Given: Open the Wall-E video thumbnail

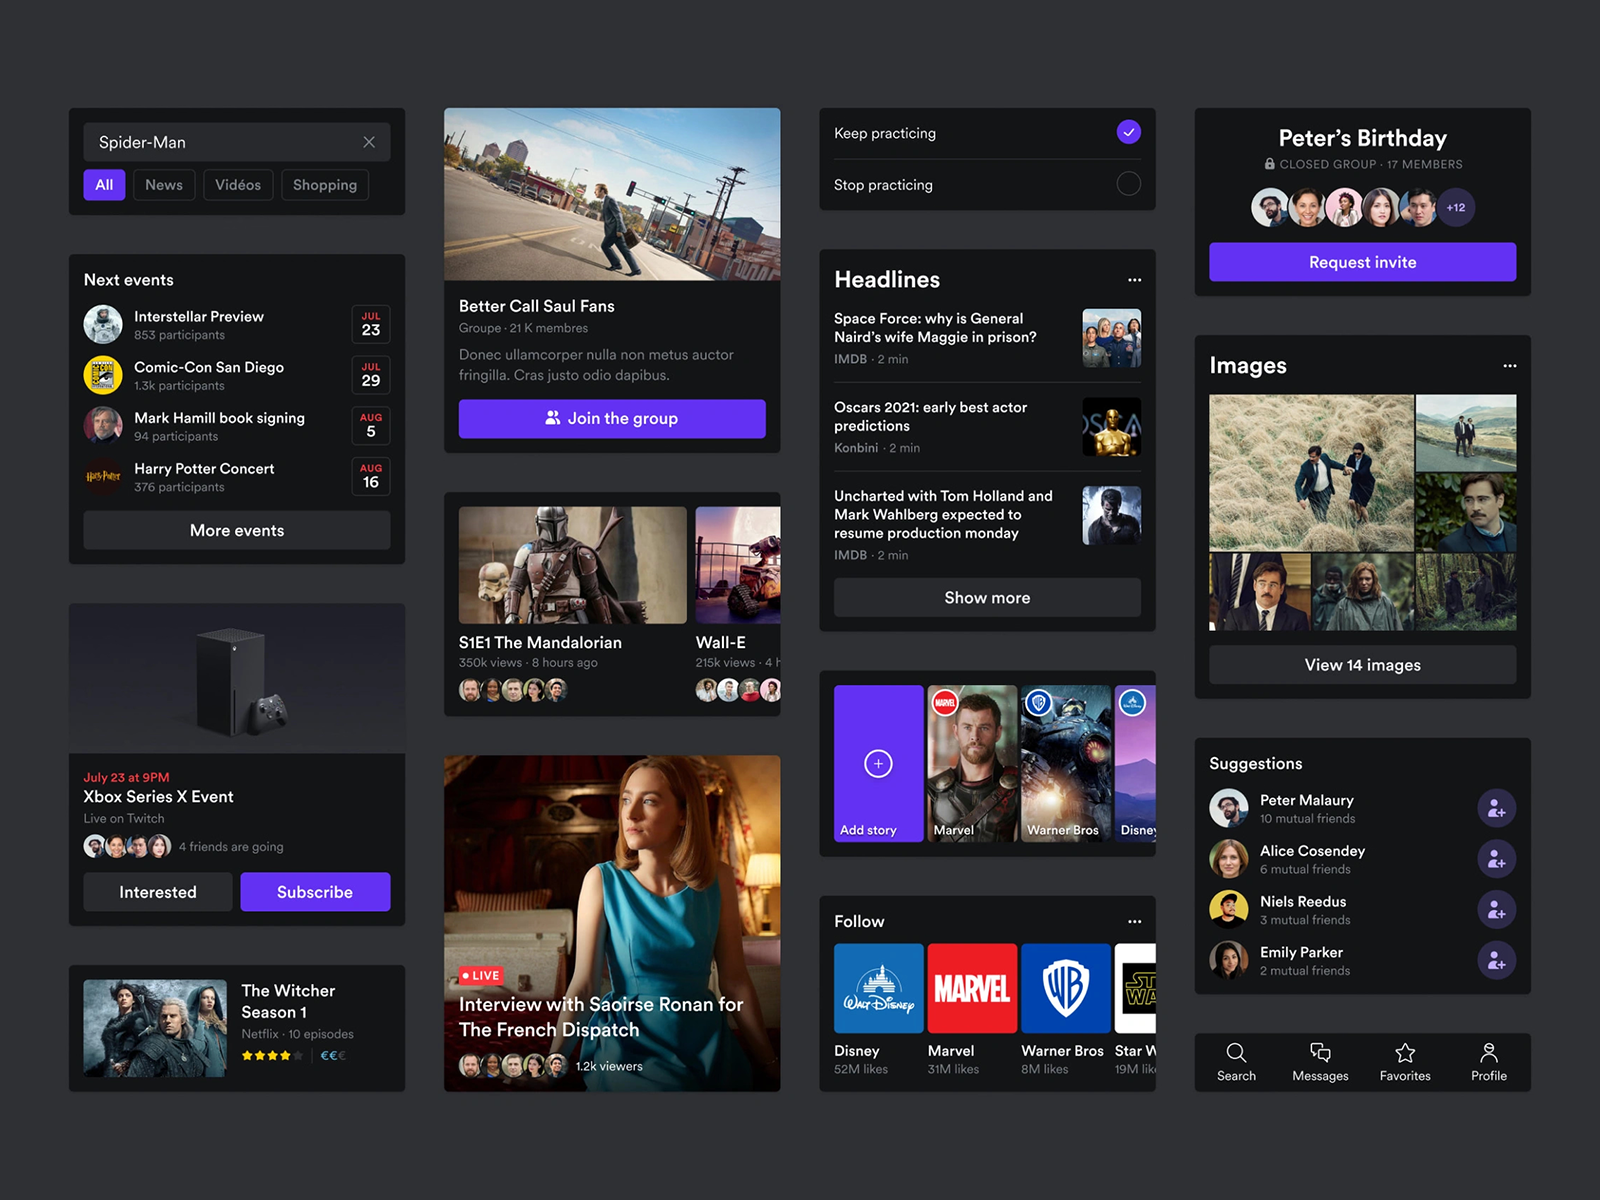Looking at the screenshot, I should point(738,565).
